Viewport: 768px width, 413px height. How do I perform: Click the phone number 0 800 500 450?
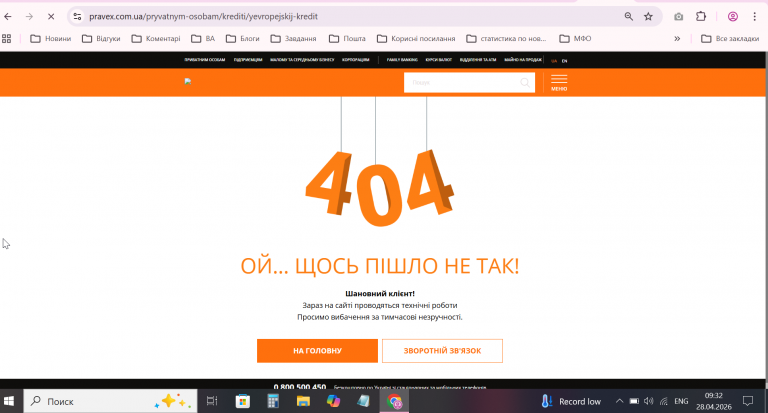[300, 386]
